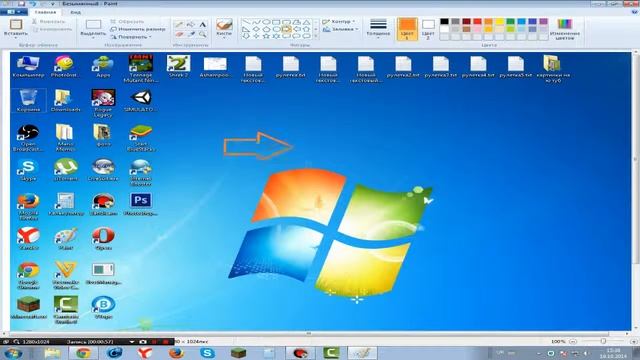Expand the Paste (Вставить) dropdown arrow
640x360 pixels.
16,38
